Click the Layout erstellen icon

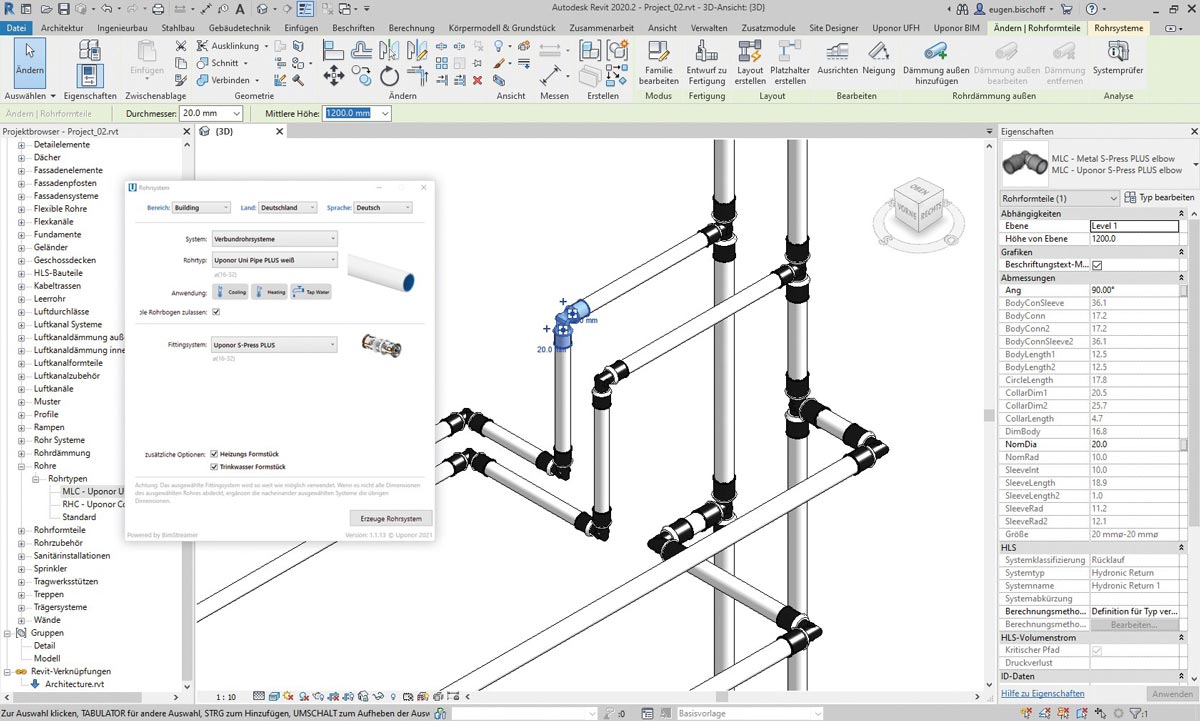pos(750,51)
